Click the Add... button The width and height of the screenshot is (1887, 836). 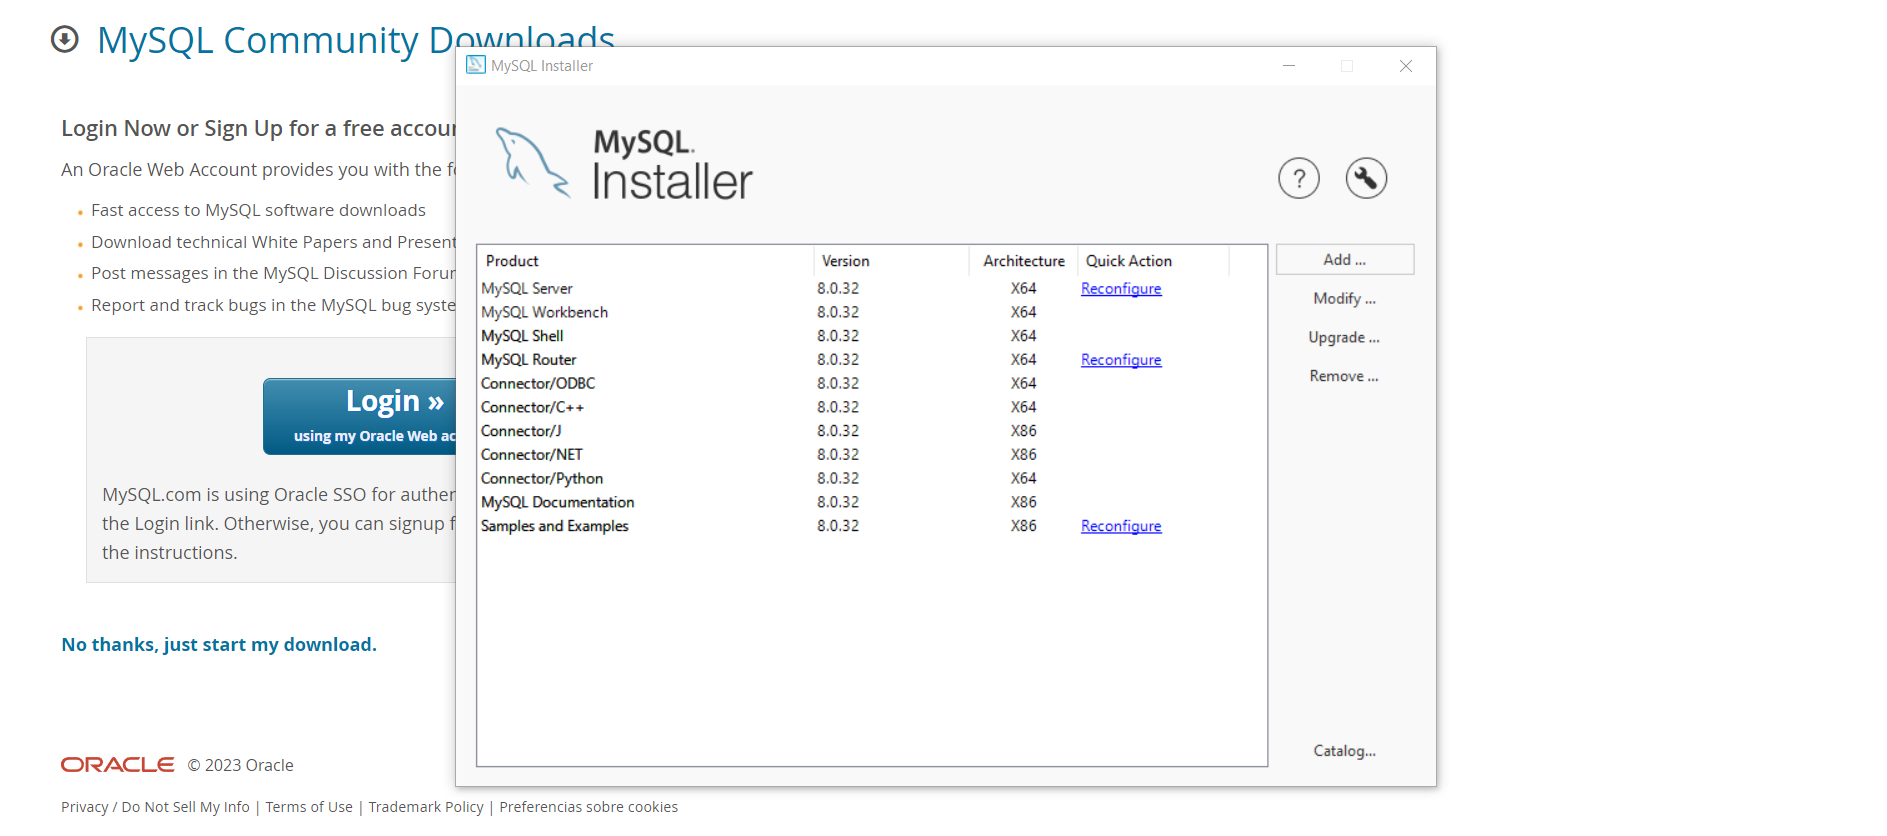pos(1344,260)
